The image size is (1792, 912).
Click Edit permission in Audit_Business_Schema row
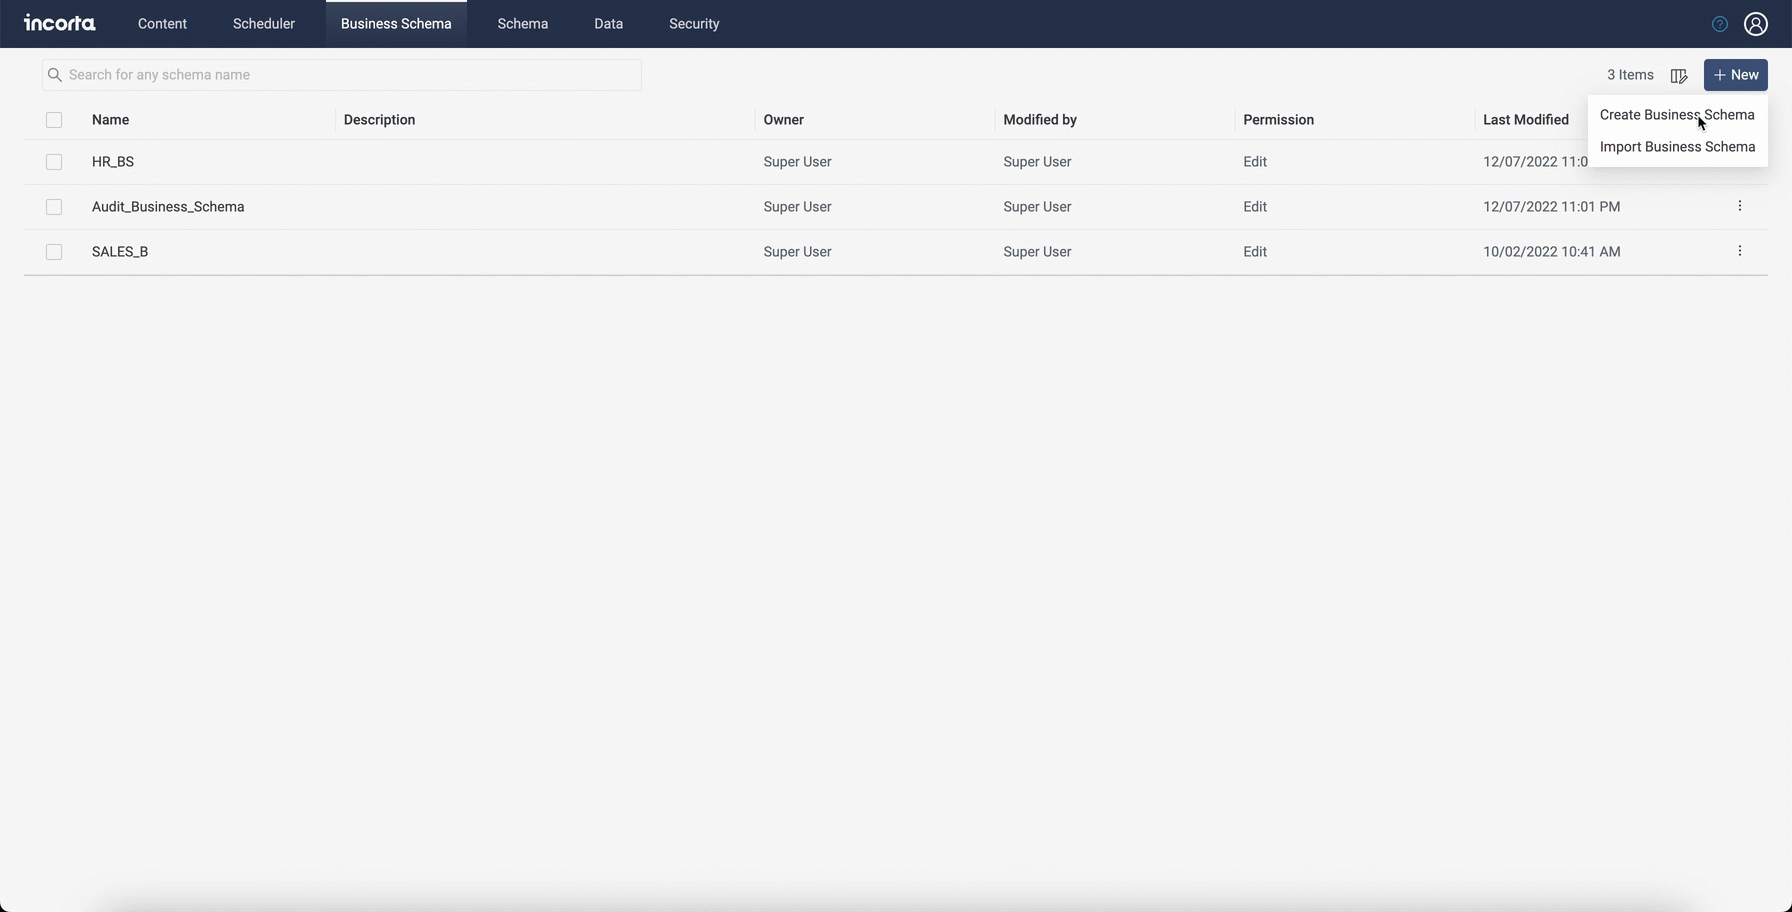coord(1255,207)
